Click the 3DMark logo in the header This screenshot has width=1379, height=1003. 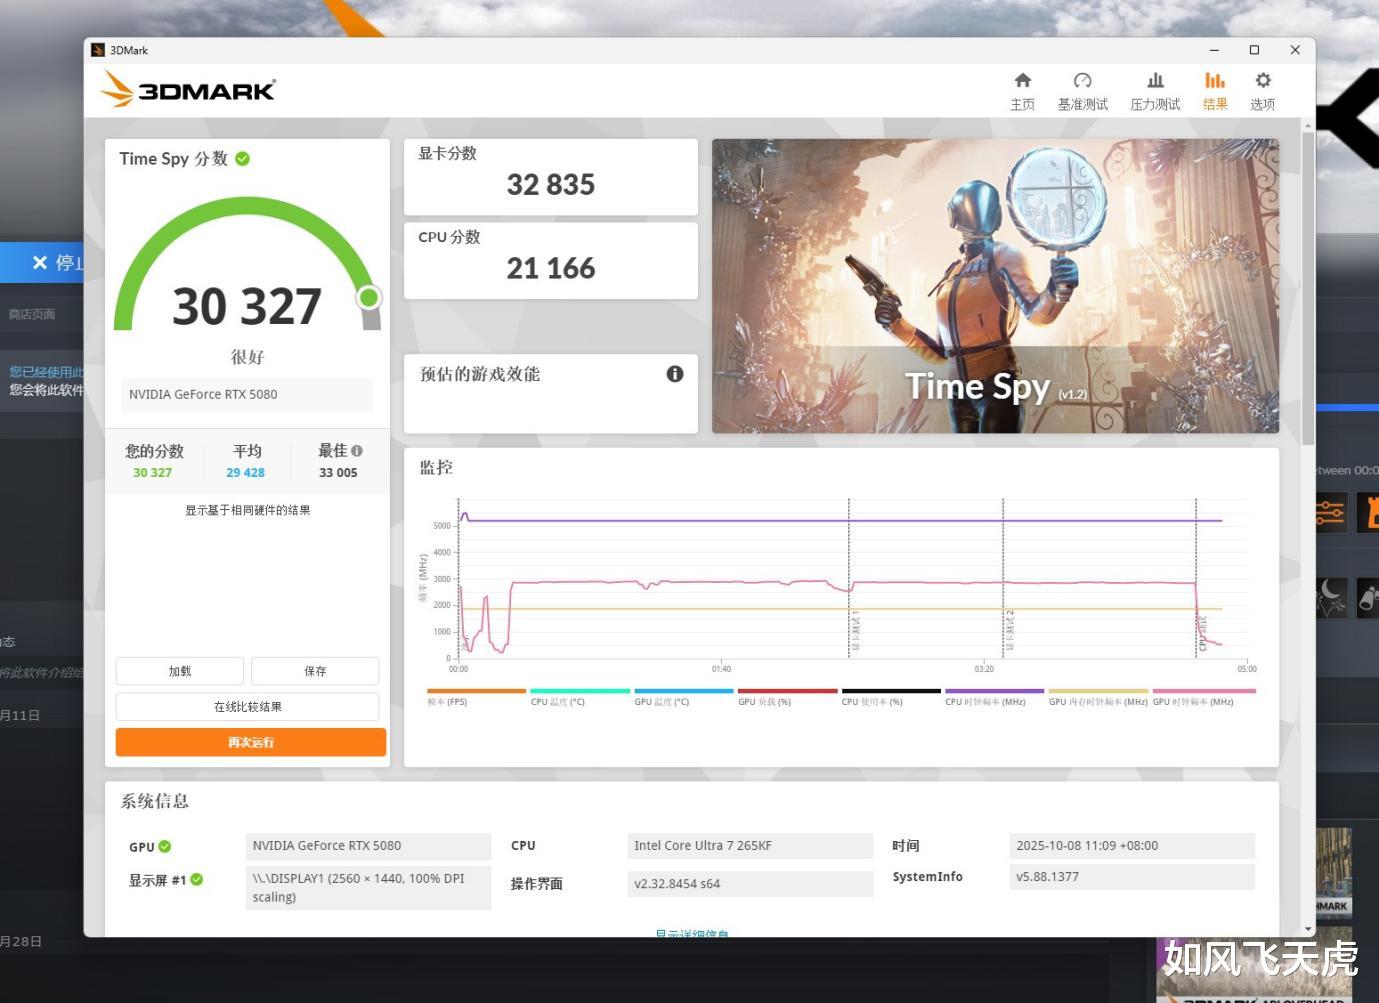pos(188,89)
